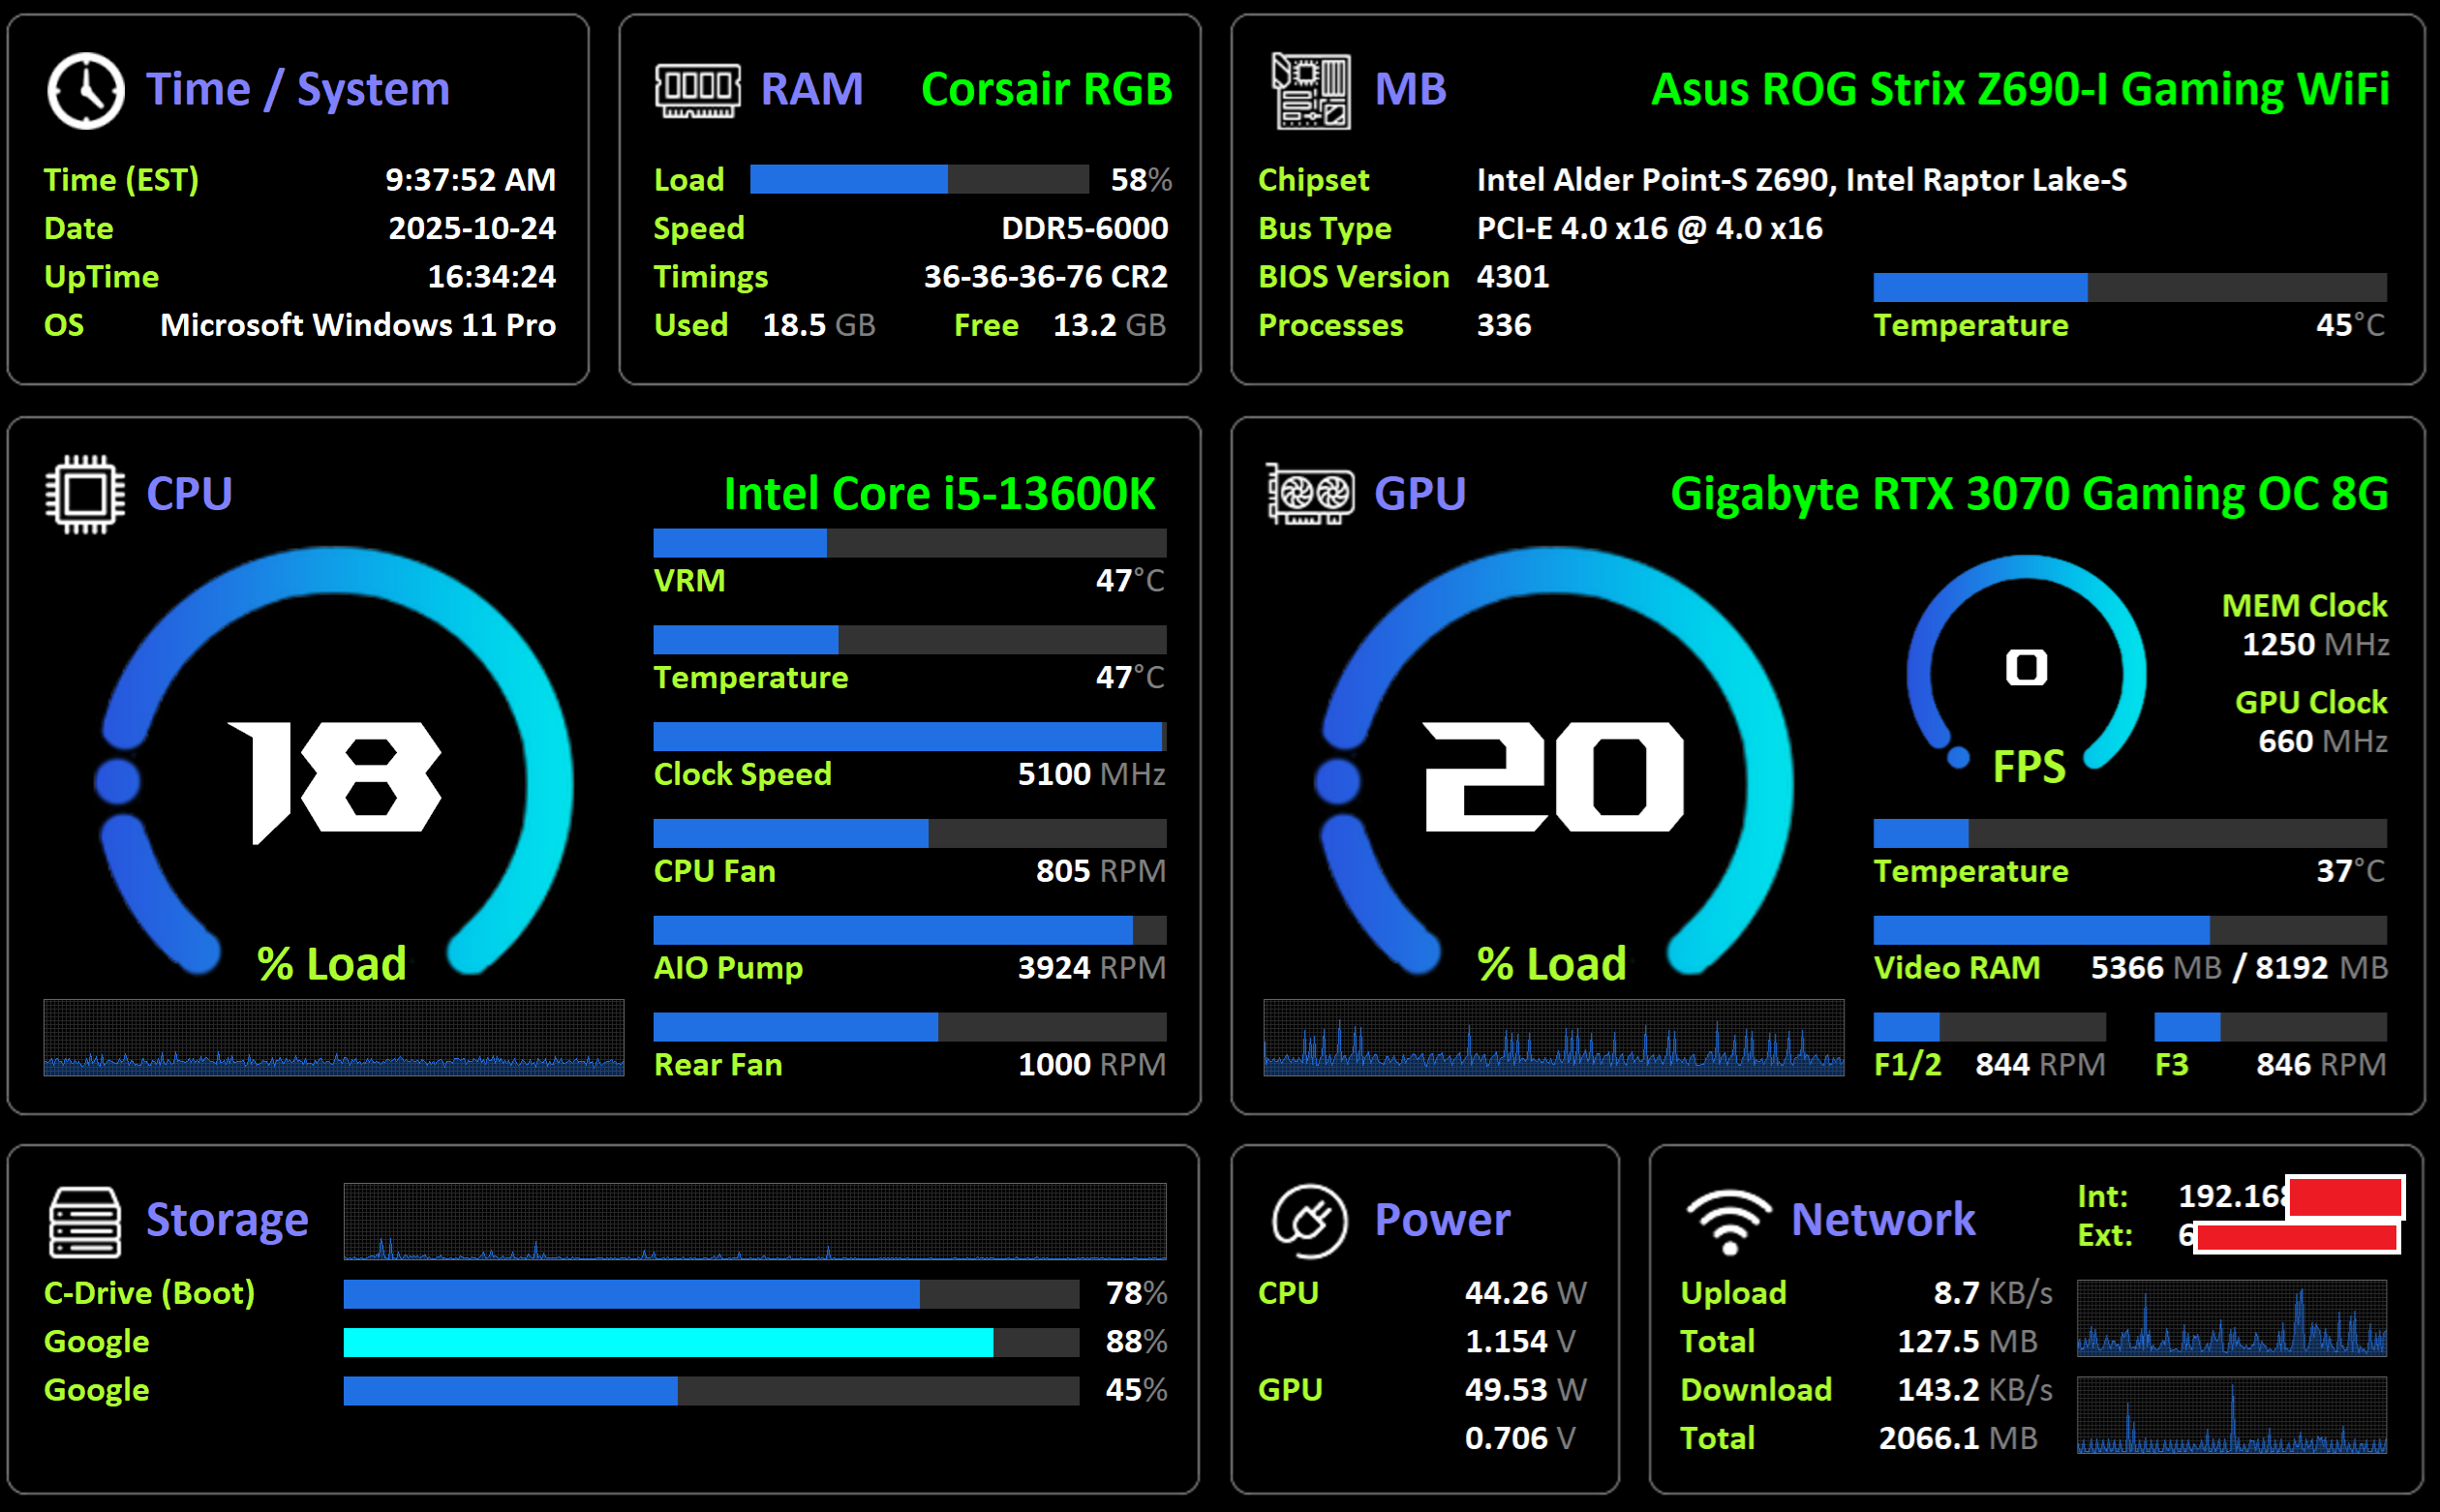Click the Asus ROG Strix Z690-I title

coord(2019,90)
